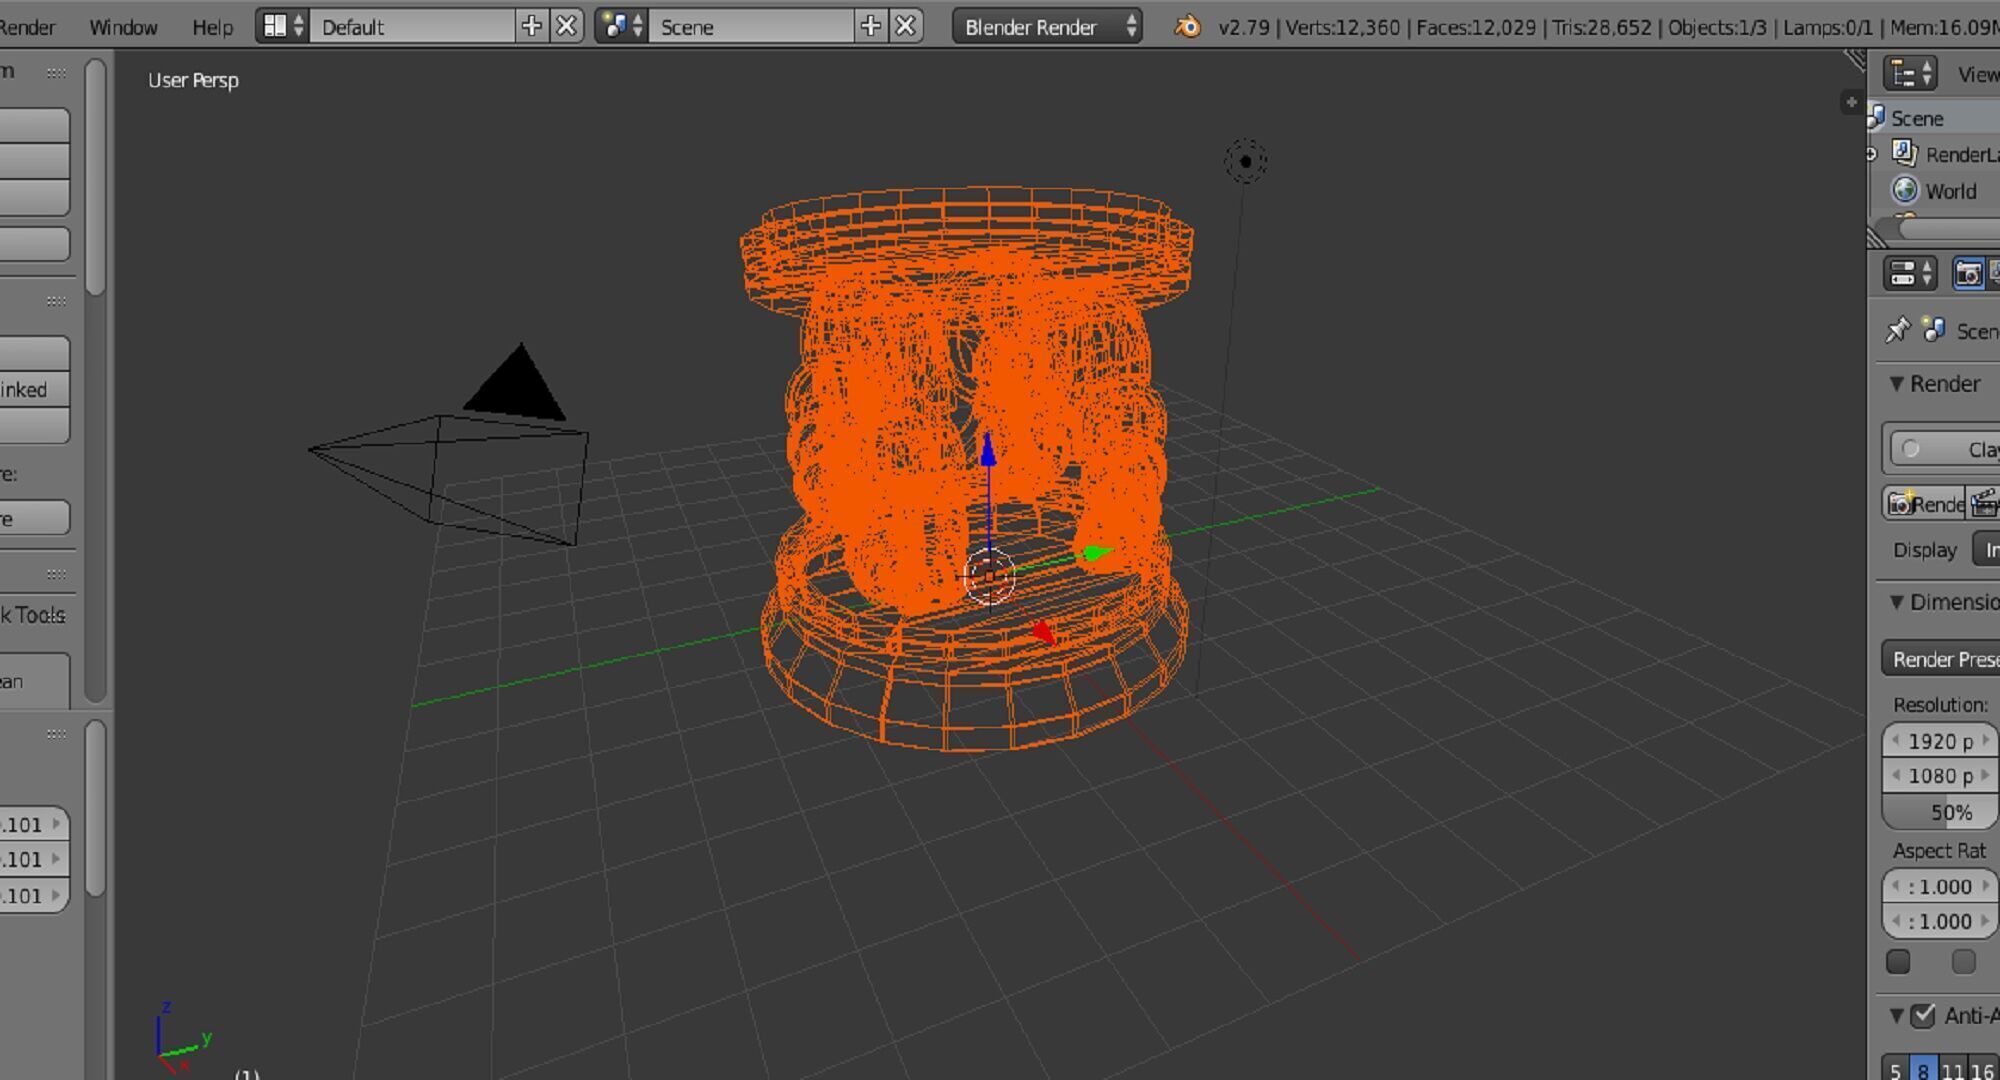Screen dimensions: 2000x1080
Task: Select 11 anti-aliasing samples
Action: click(1952, 1070)
